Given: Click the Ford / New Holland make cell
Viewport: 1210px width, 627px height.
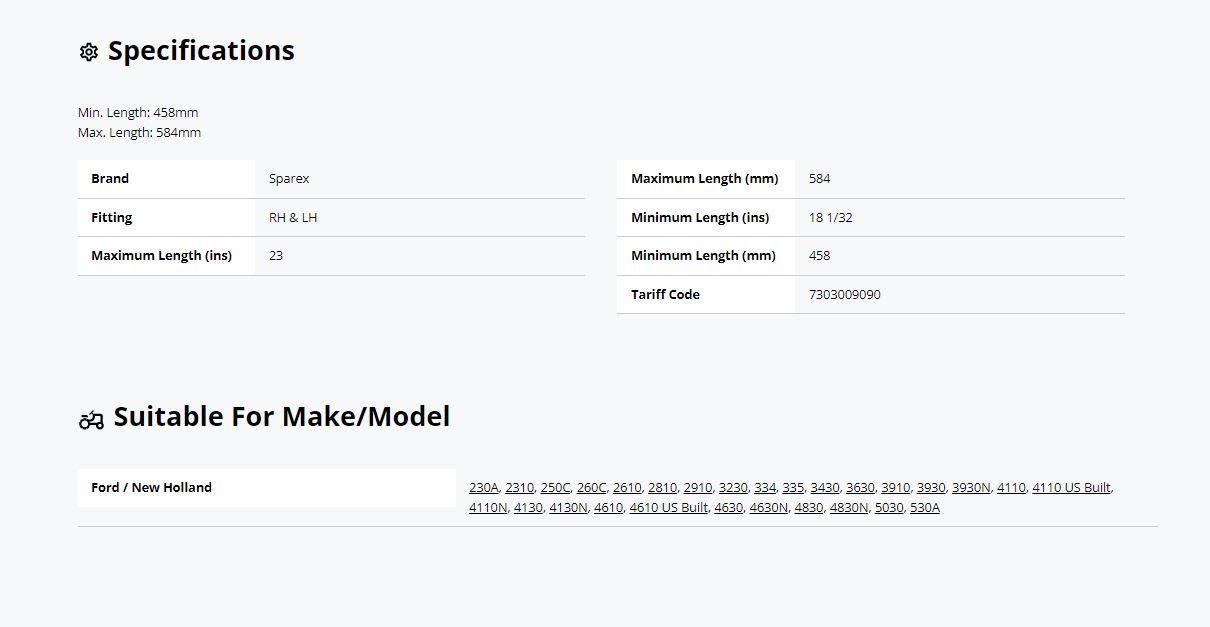Looking at the screenshot, I should click(x=266, y=488).
